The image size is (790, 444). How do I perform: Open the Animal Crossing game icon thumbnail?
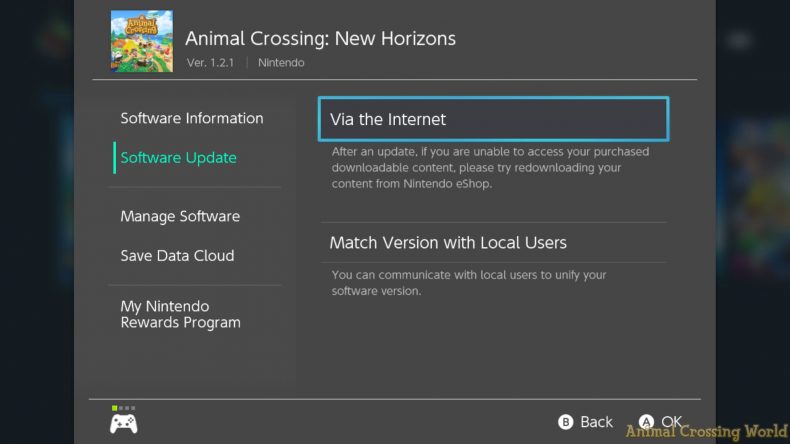click(142, 41)
